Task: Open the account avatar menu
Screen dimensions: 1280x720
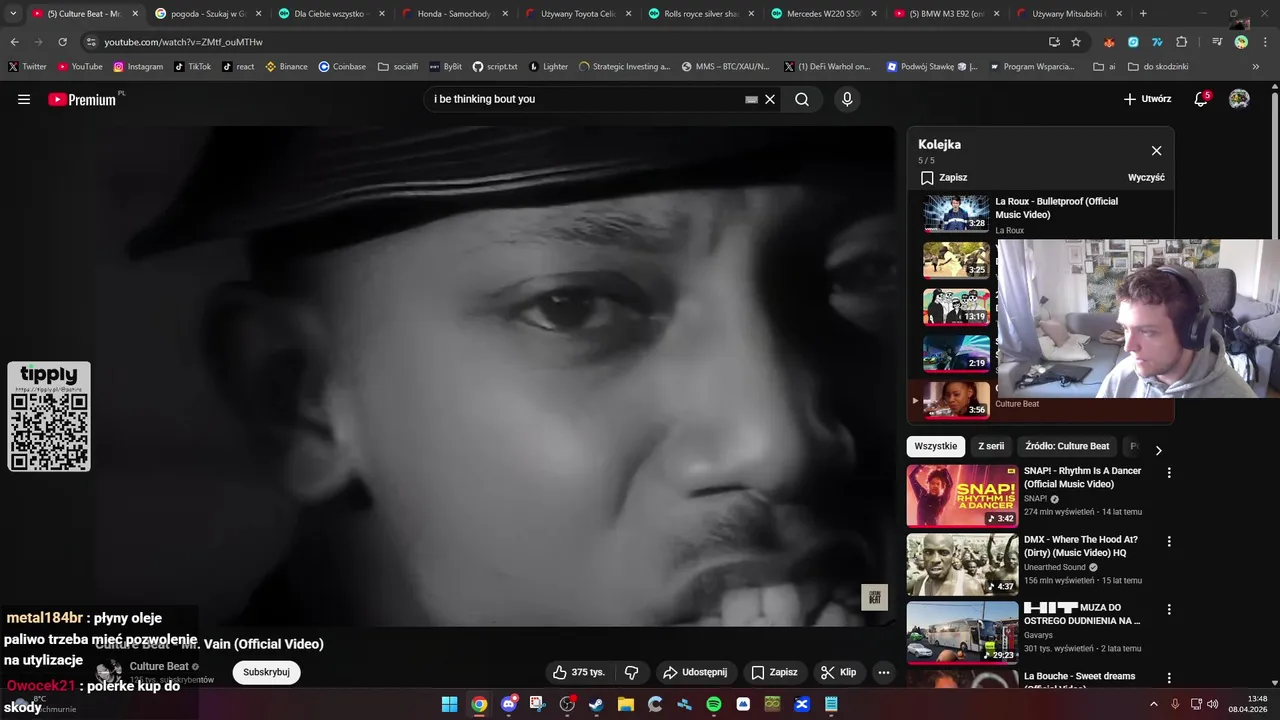Action: 1239,99
